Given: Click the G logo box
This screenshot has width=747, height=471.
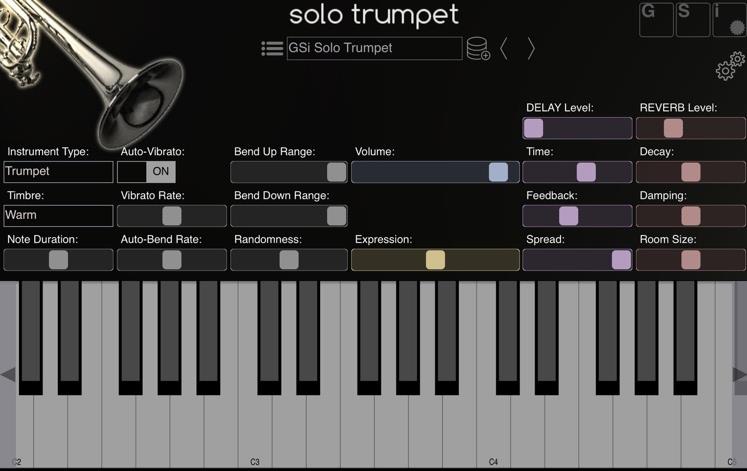Looking at the screenshot, I should [656, 19].
